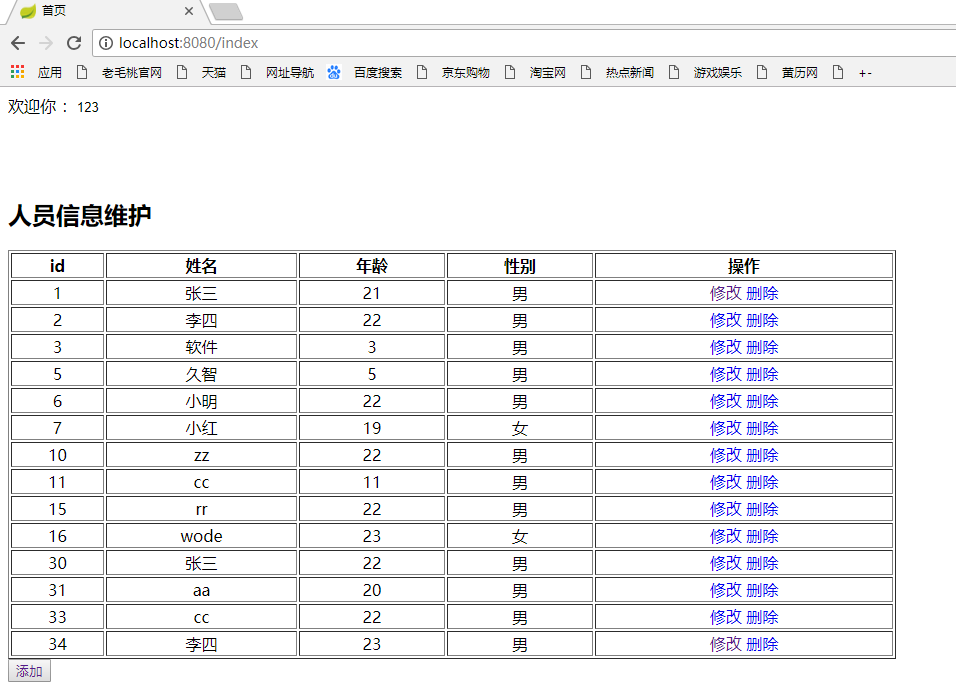Click the 添加 button below the table
Image resolution: width=956 pixels, height=691 pixels.
[x=29, y=671]
